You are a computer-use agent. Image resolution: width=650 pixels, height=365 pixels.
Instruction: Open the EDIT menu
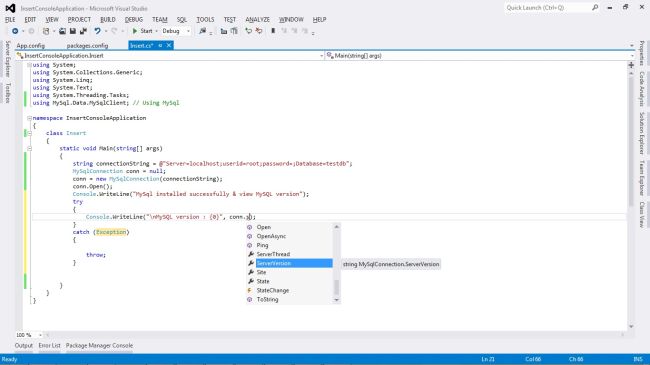pos(30,19)
